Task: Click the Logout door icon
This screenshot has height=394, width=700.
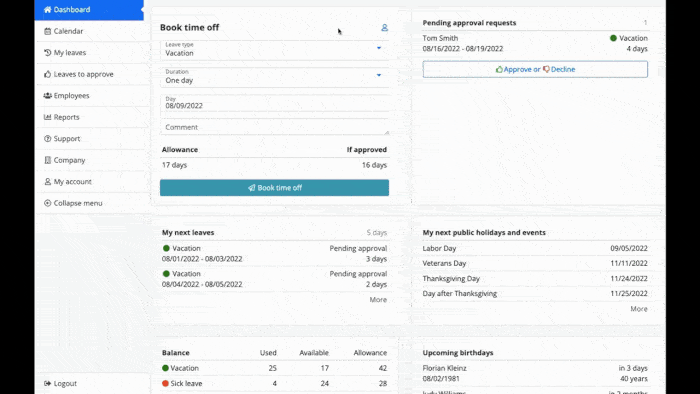Action: tap(47, 383)
